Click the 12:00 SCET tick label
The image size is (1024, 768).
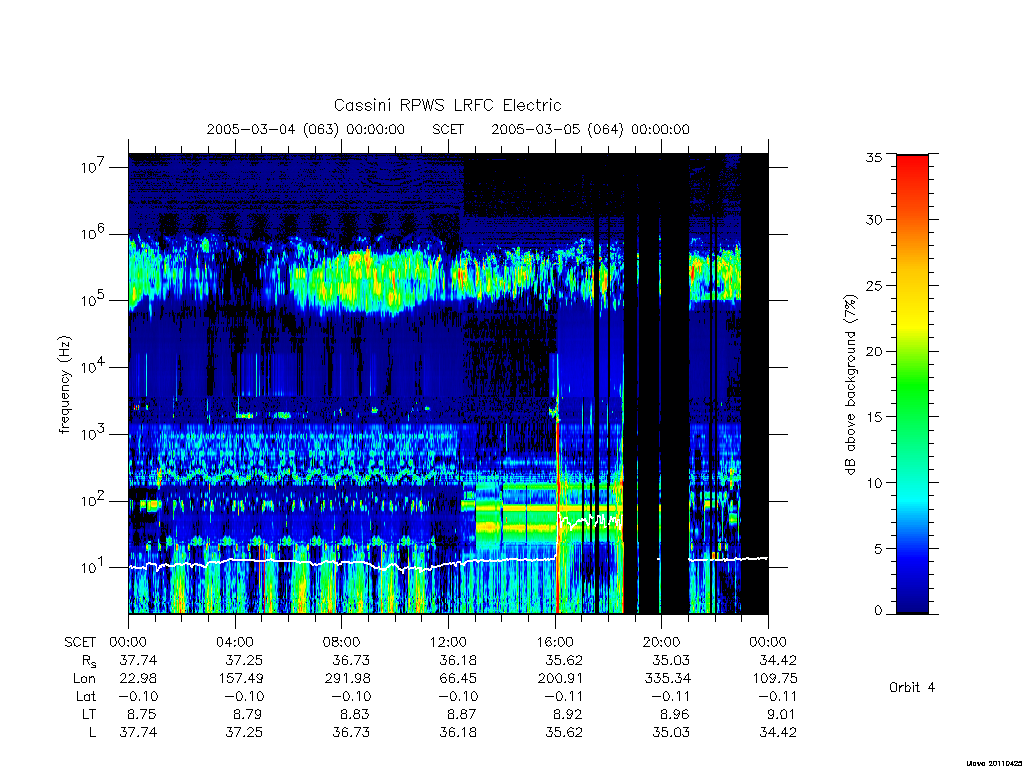click(x=447, y=642)
